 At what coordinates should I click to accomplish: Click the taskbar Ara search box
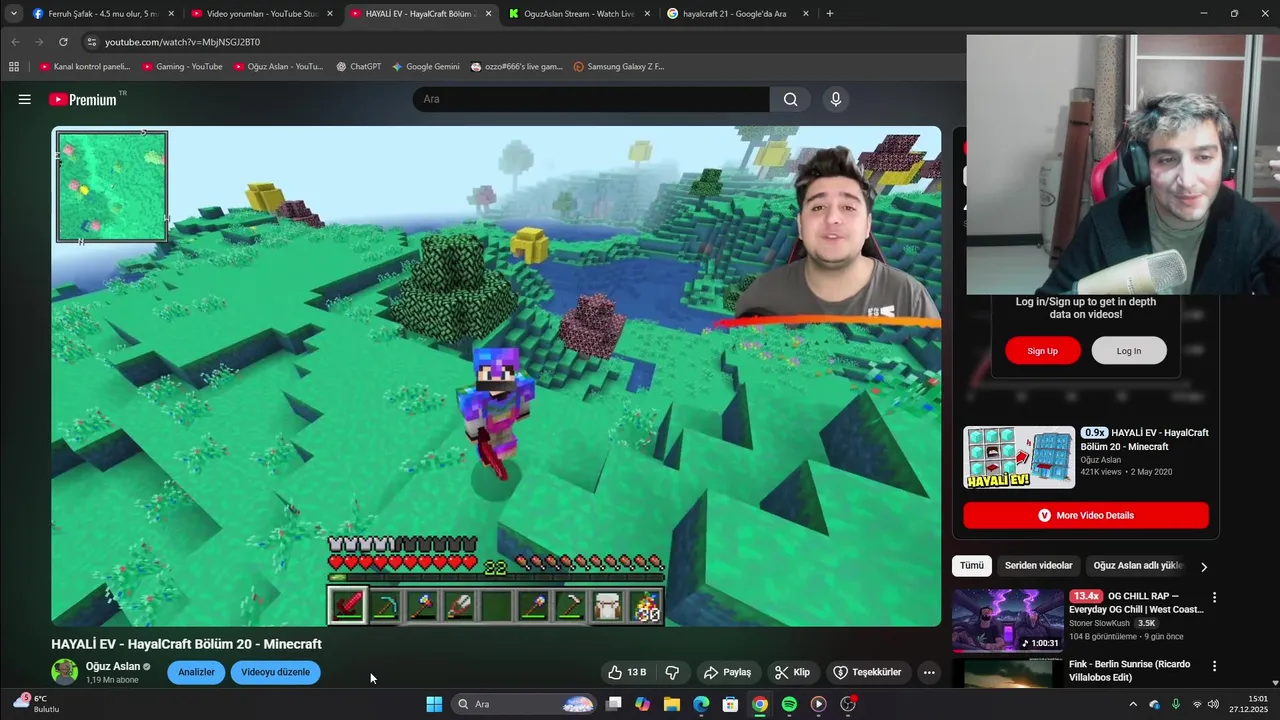click(x=524, y=704)
